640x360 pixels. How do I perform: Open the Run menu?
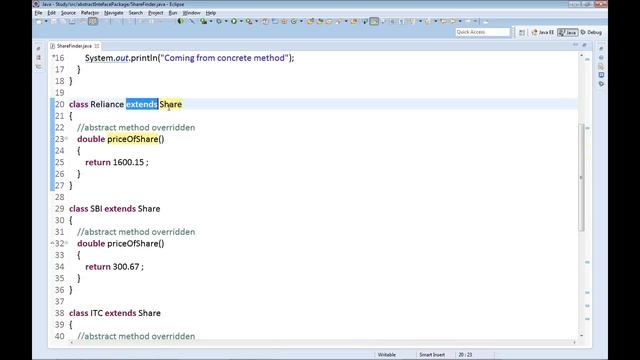click(x=173, y=13)
